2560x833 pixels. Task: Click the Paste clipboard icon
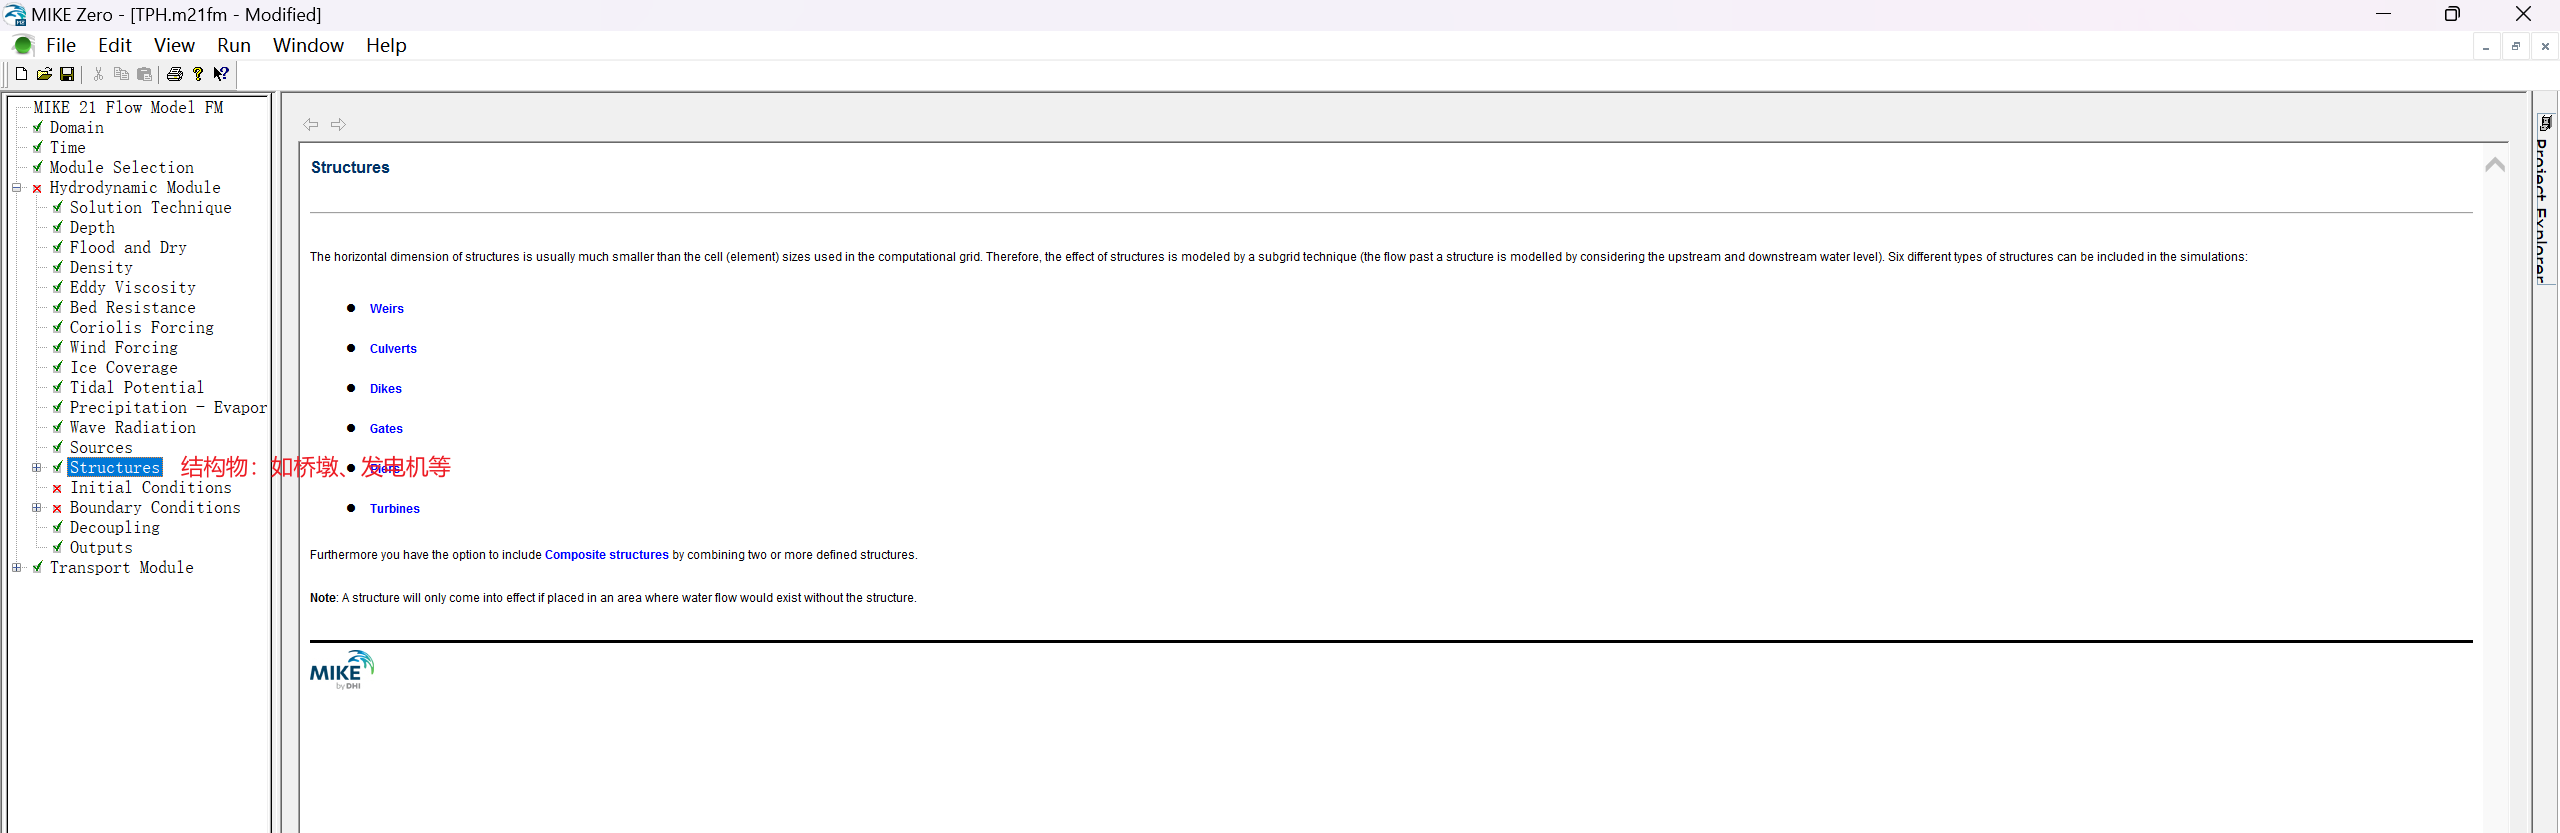click(144, 74)
